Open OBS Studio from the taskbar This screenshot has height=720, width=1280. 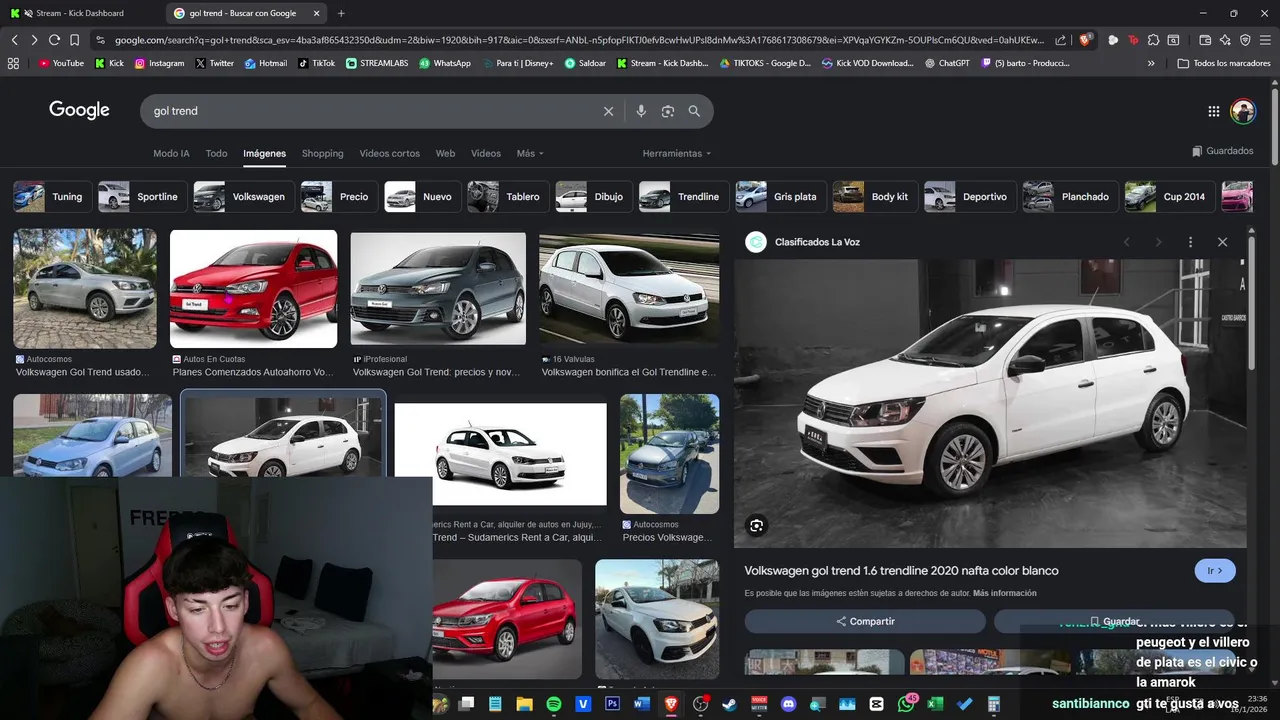coord(700,704)
